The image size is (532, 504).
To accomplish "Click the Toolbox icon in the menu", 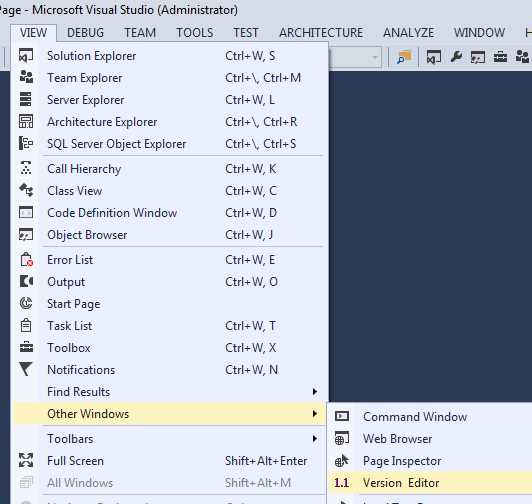I will (x=26, y=347).
